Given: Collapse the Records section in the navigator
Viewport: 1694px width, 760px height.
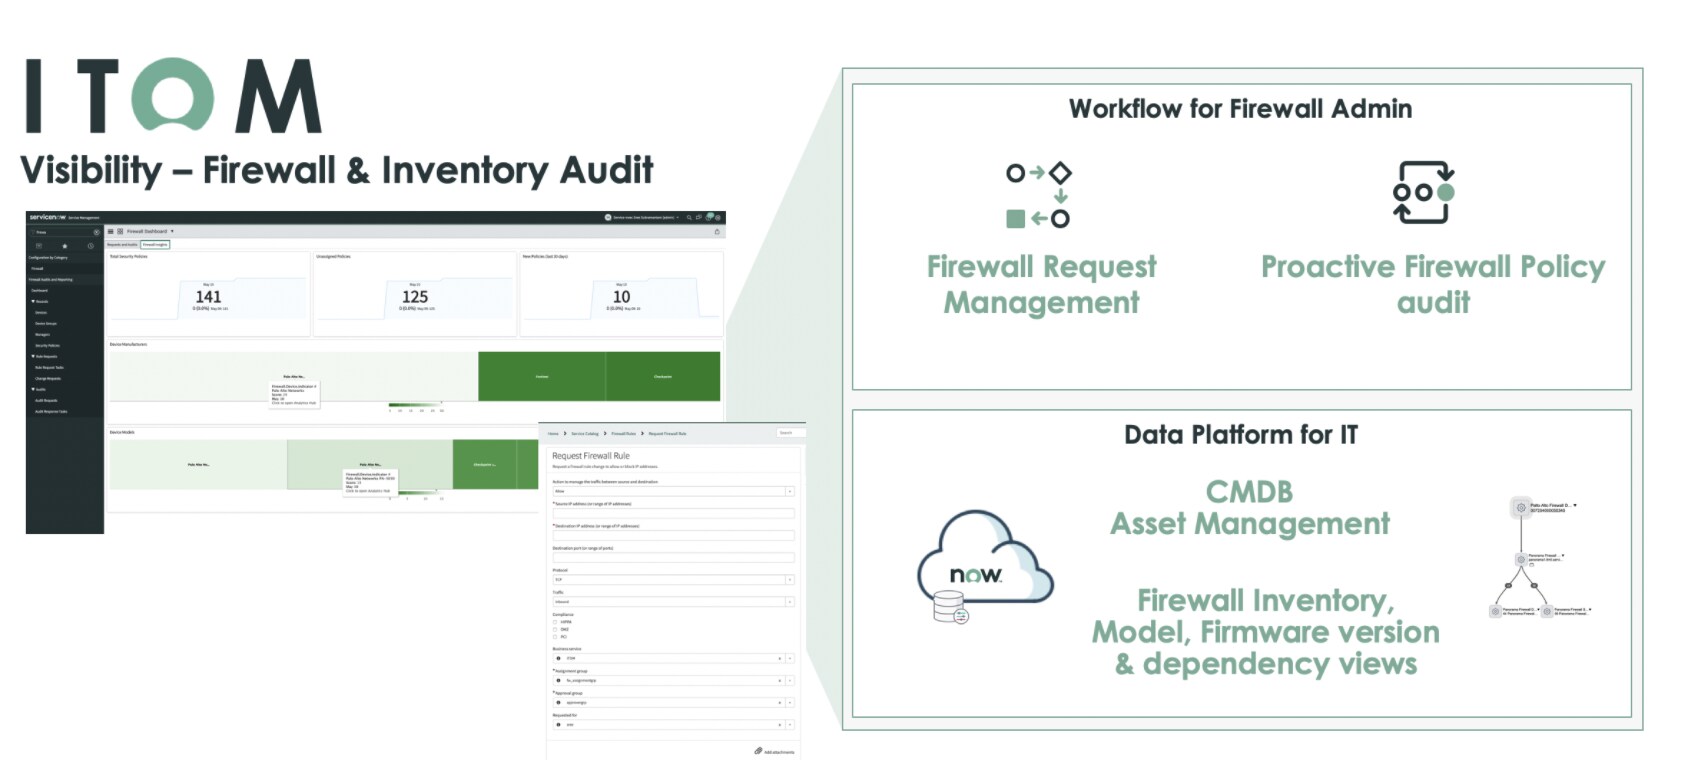Looking at the screenshot, I should pos(34,301).
